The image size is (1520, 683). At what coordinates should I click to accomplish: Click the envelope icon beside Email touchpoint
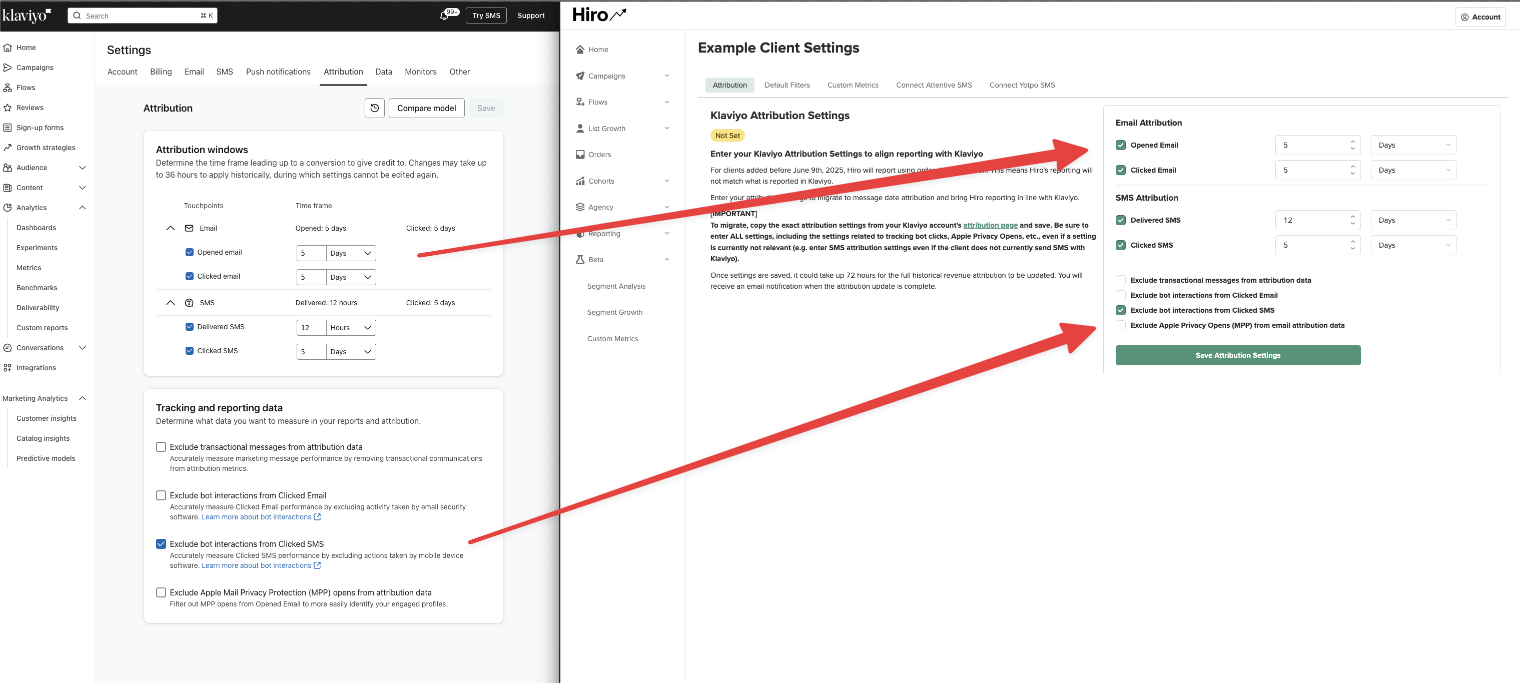point(189,228)
